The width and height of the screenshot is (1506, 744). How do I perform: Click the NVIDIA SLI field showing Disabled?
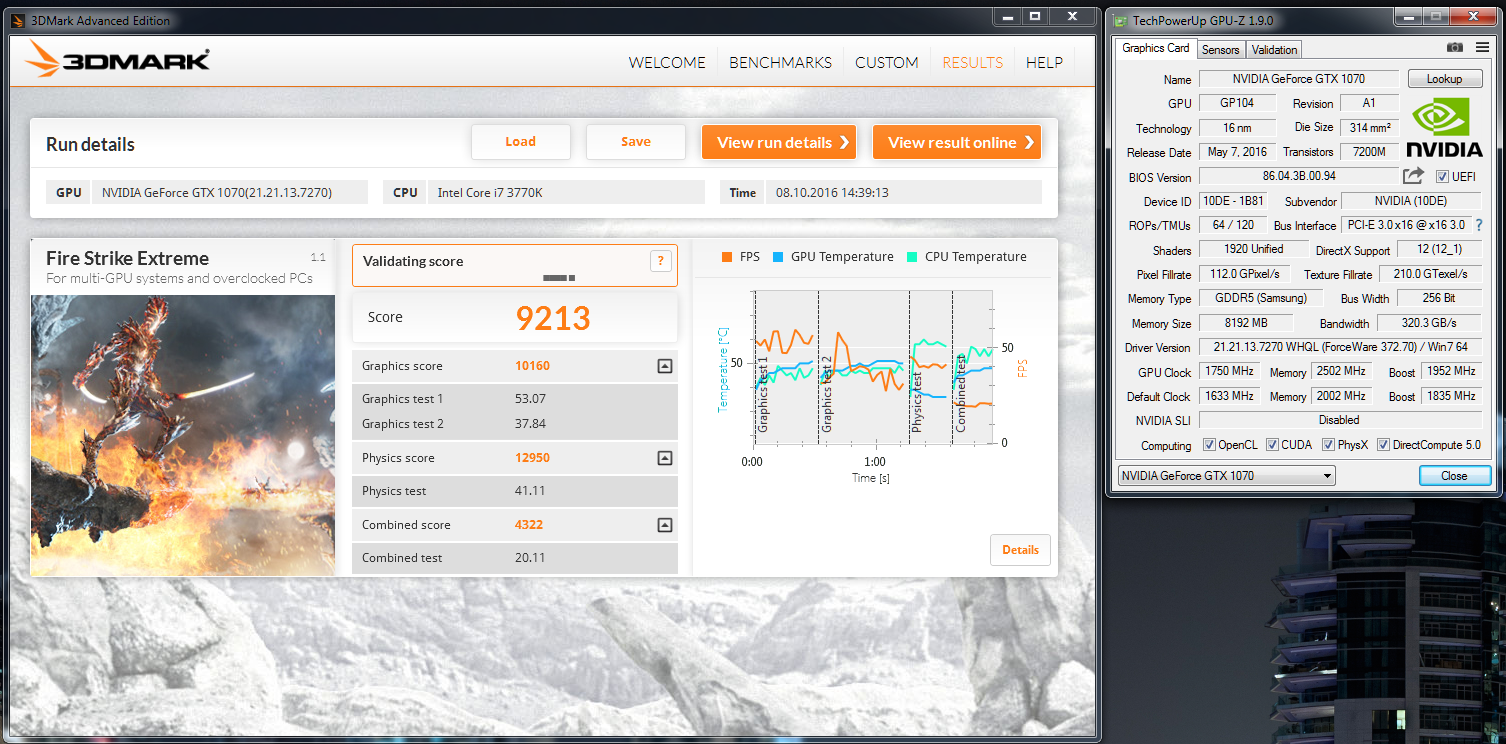click(1340, 420)
